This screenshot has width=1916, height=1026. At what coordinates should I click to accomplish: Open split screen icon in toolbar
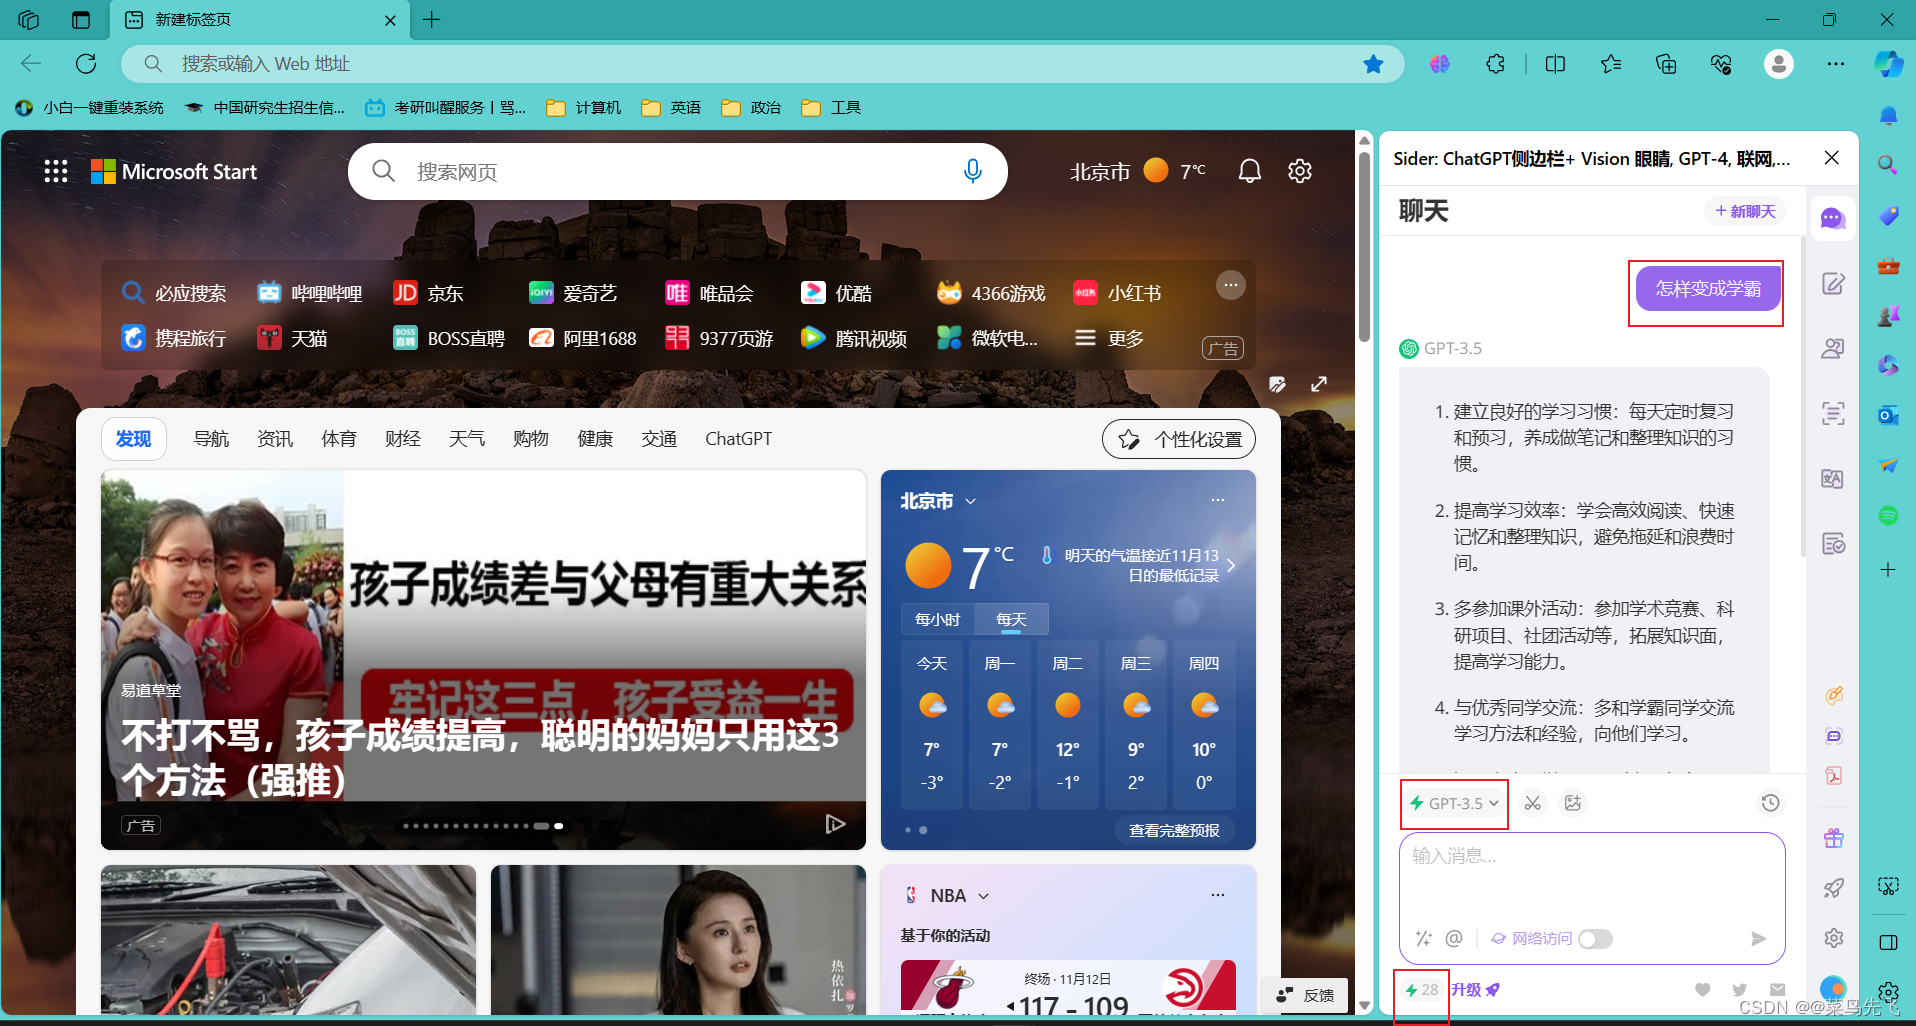click(x=1555, y=64)
